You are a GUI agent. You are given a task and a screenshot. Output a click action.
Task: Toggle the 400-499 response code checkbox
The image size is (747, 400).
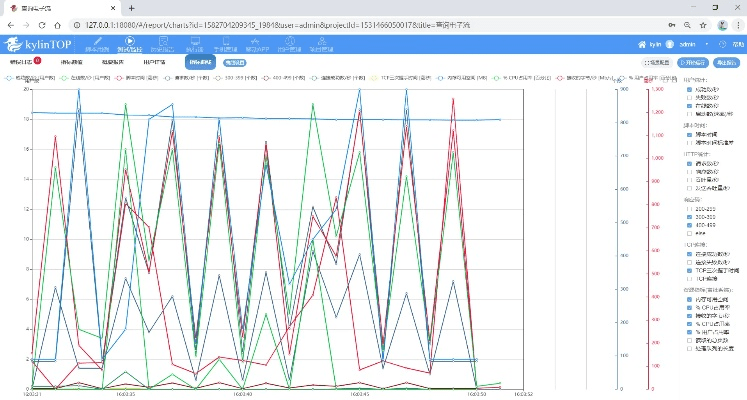point(687,225)
